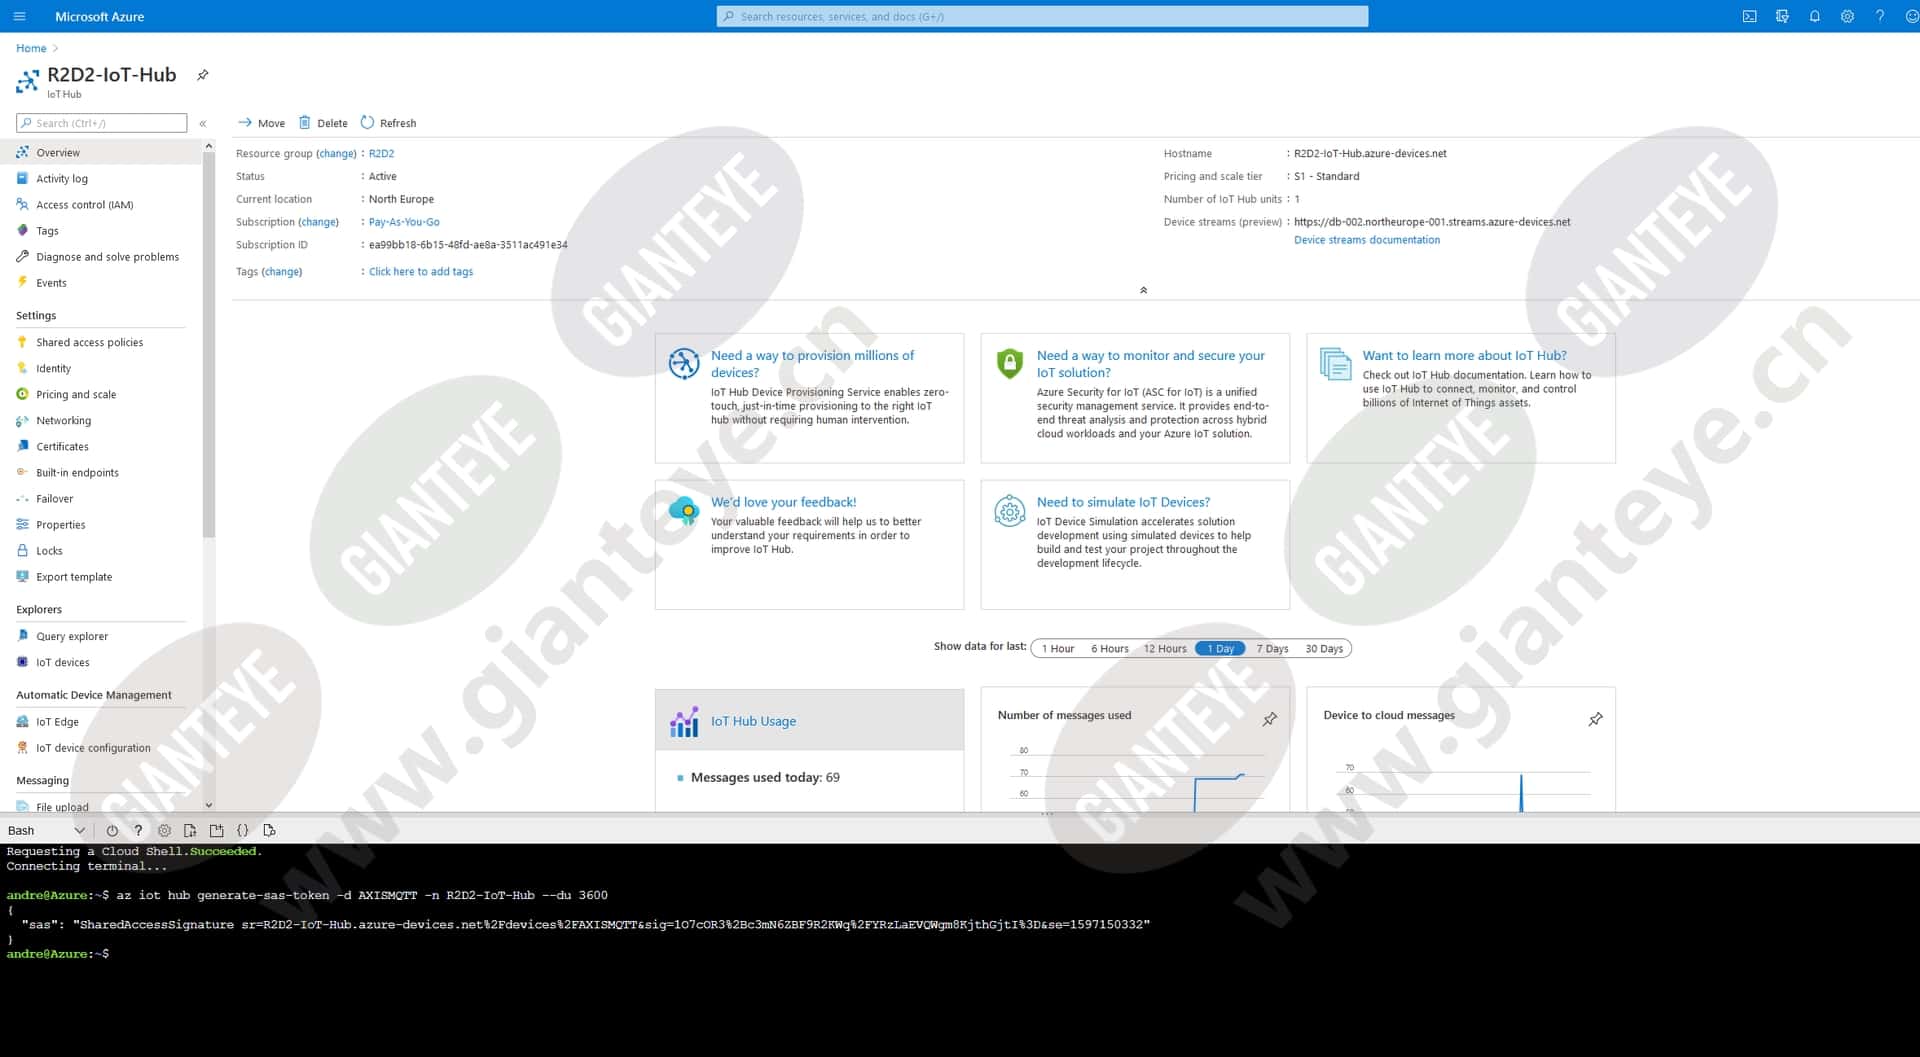This screenshot has height=1057, width=1920.
Task: Select the 1 Day time range
Action: pos(1220,648)
